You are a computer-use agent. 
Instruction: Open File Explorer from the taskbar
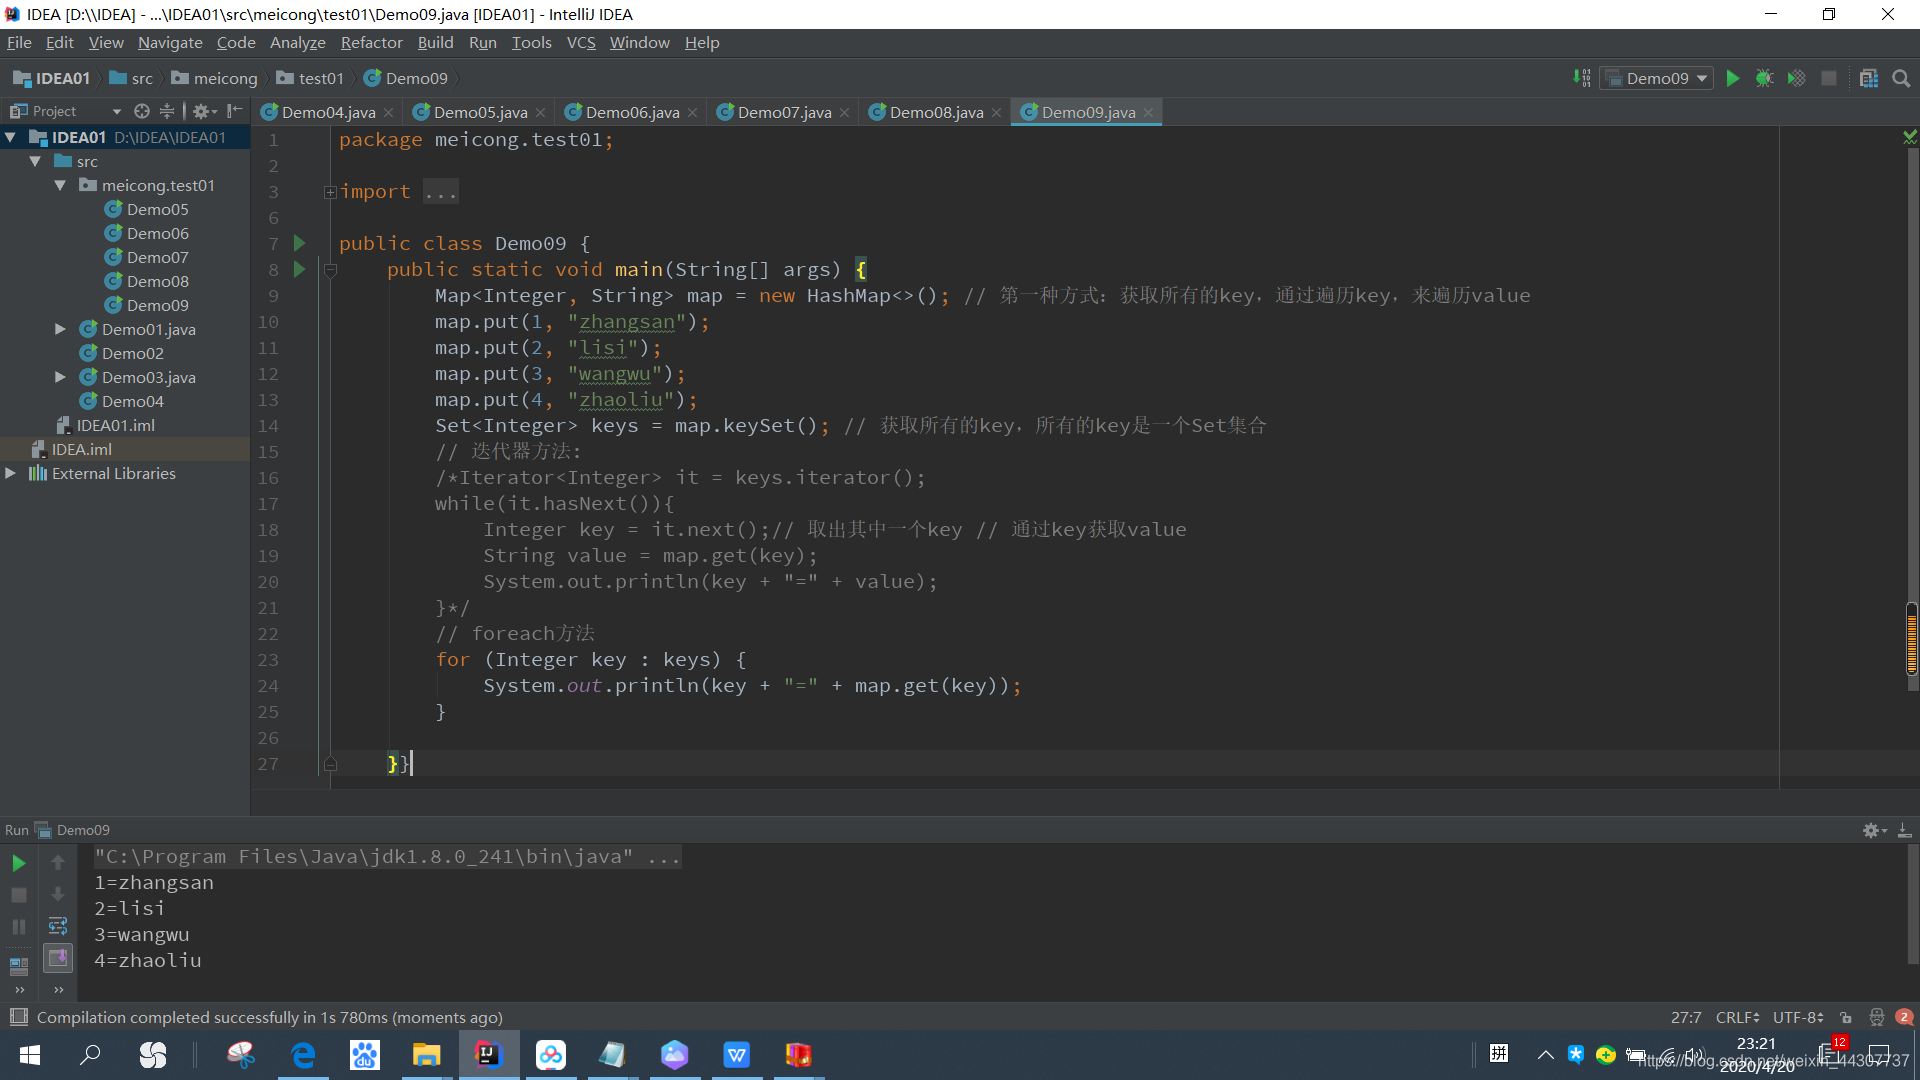426,1054
